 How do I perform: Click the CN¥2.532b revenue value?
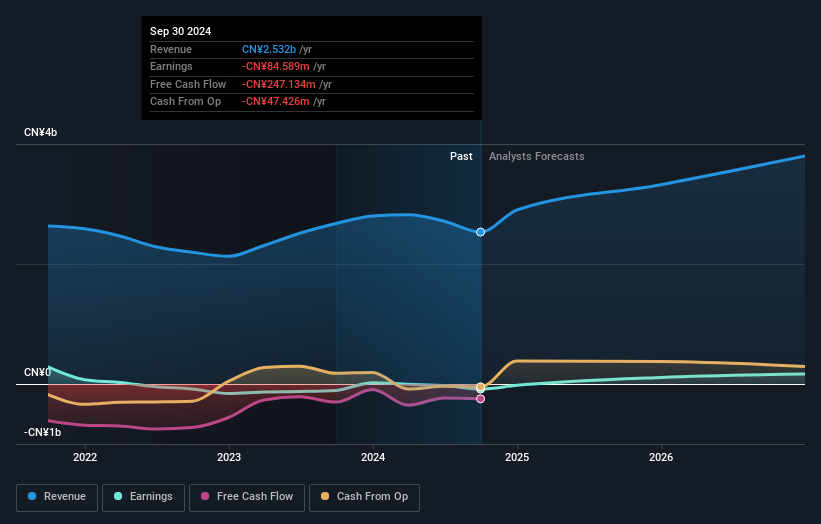click(x=269, y=49)
